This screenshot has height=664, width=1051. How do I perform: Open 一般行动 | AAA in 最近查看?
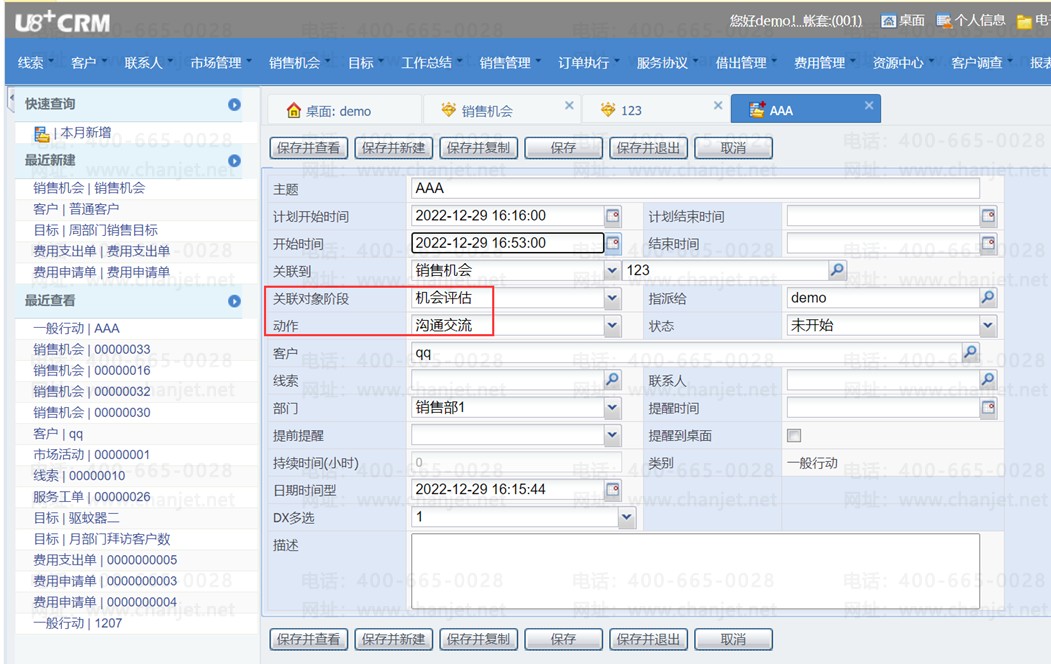76,328
